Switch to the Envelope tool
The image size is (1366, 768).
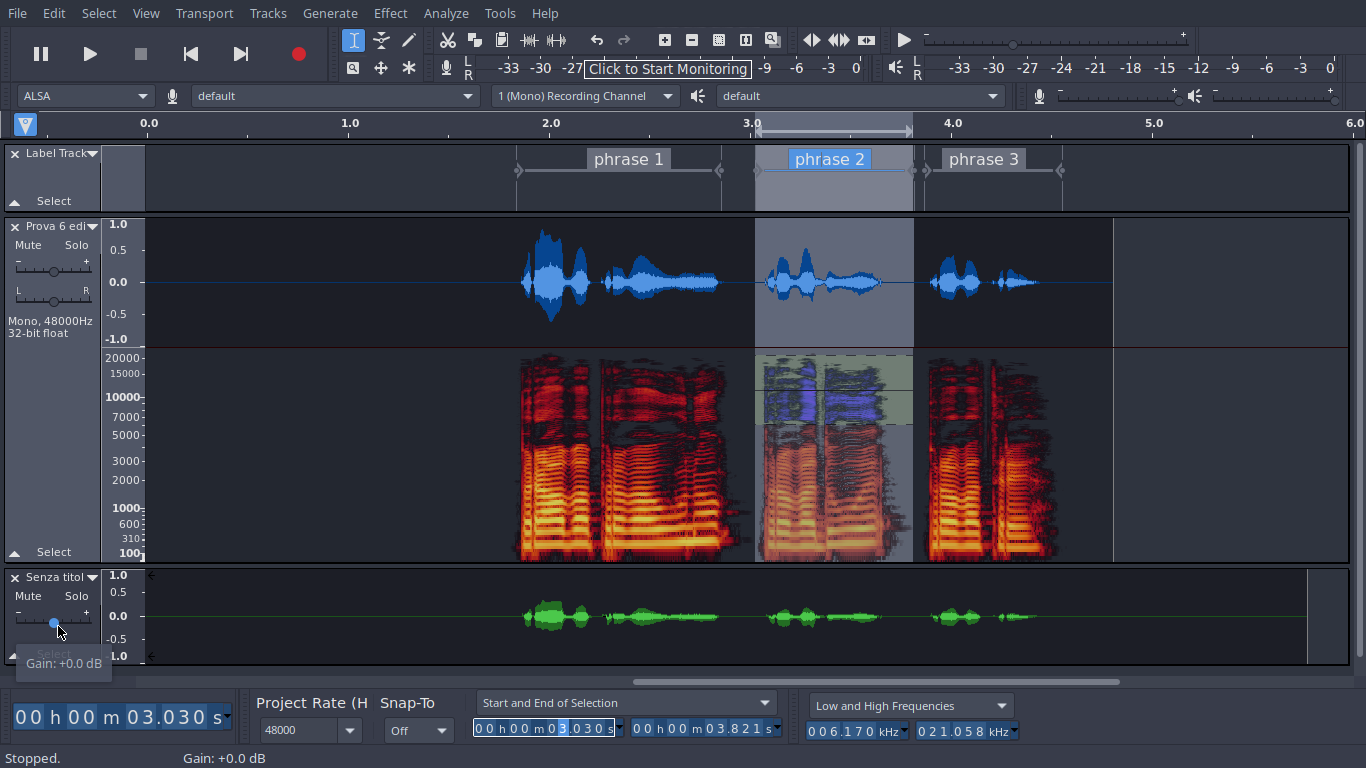(x=382, y=40)
